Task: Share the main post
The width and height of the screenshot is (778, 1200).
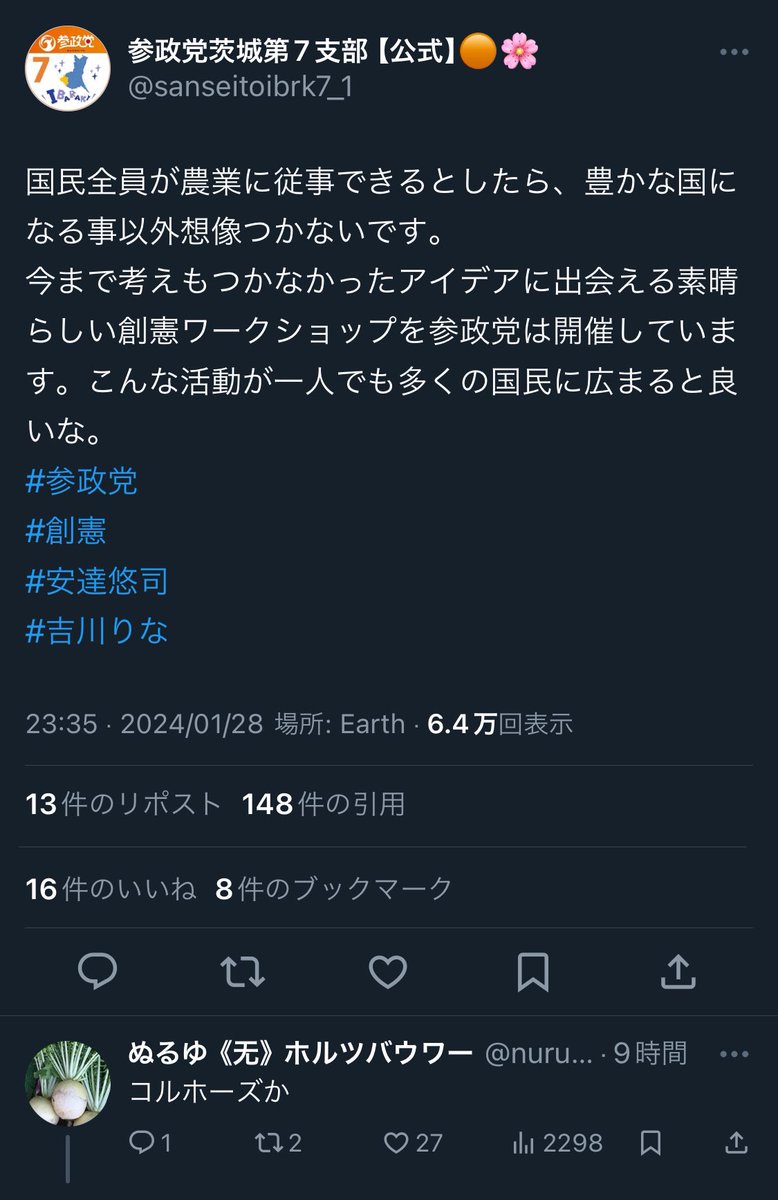Action: [678, 970]
